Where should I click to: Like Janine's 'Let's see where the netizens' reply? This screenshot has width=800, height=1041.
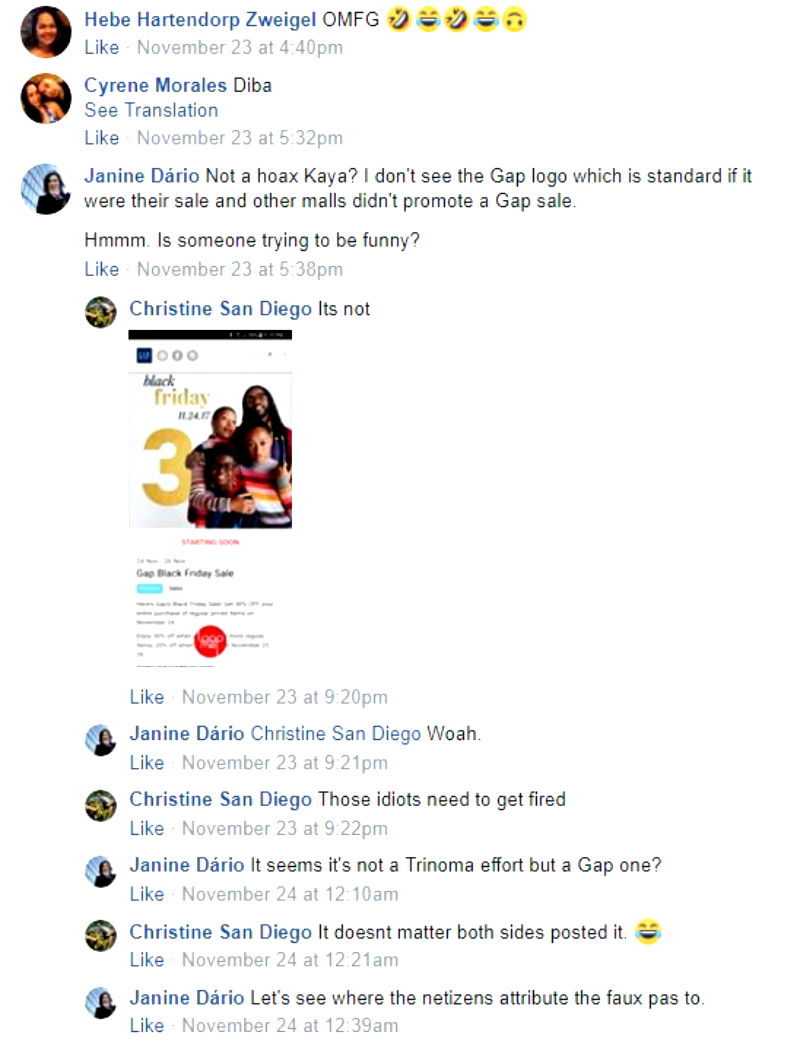[x=147, y=1026]
